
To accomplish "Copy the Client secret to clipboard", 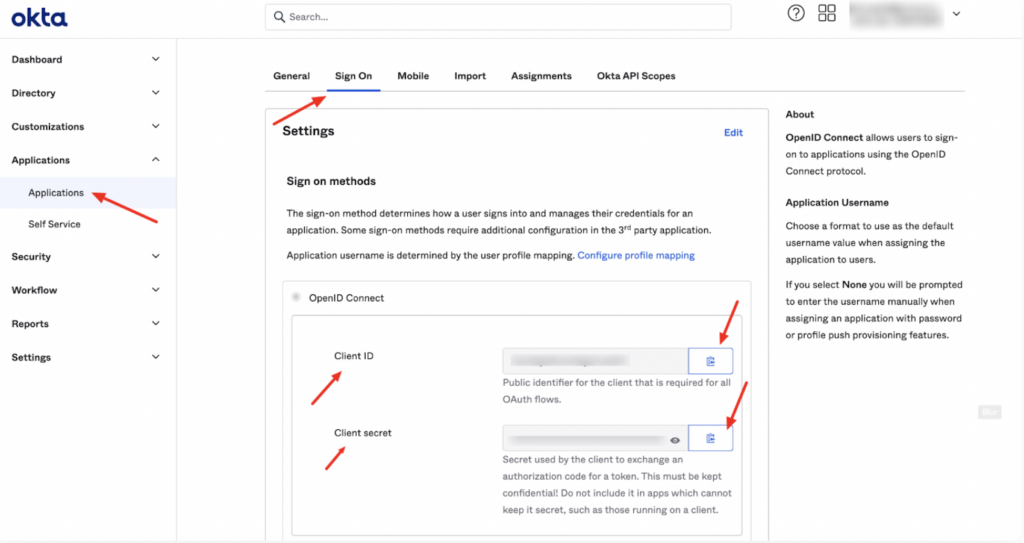I will click(711, 438).
